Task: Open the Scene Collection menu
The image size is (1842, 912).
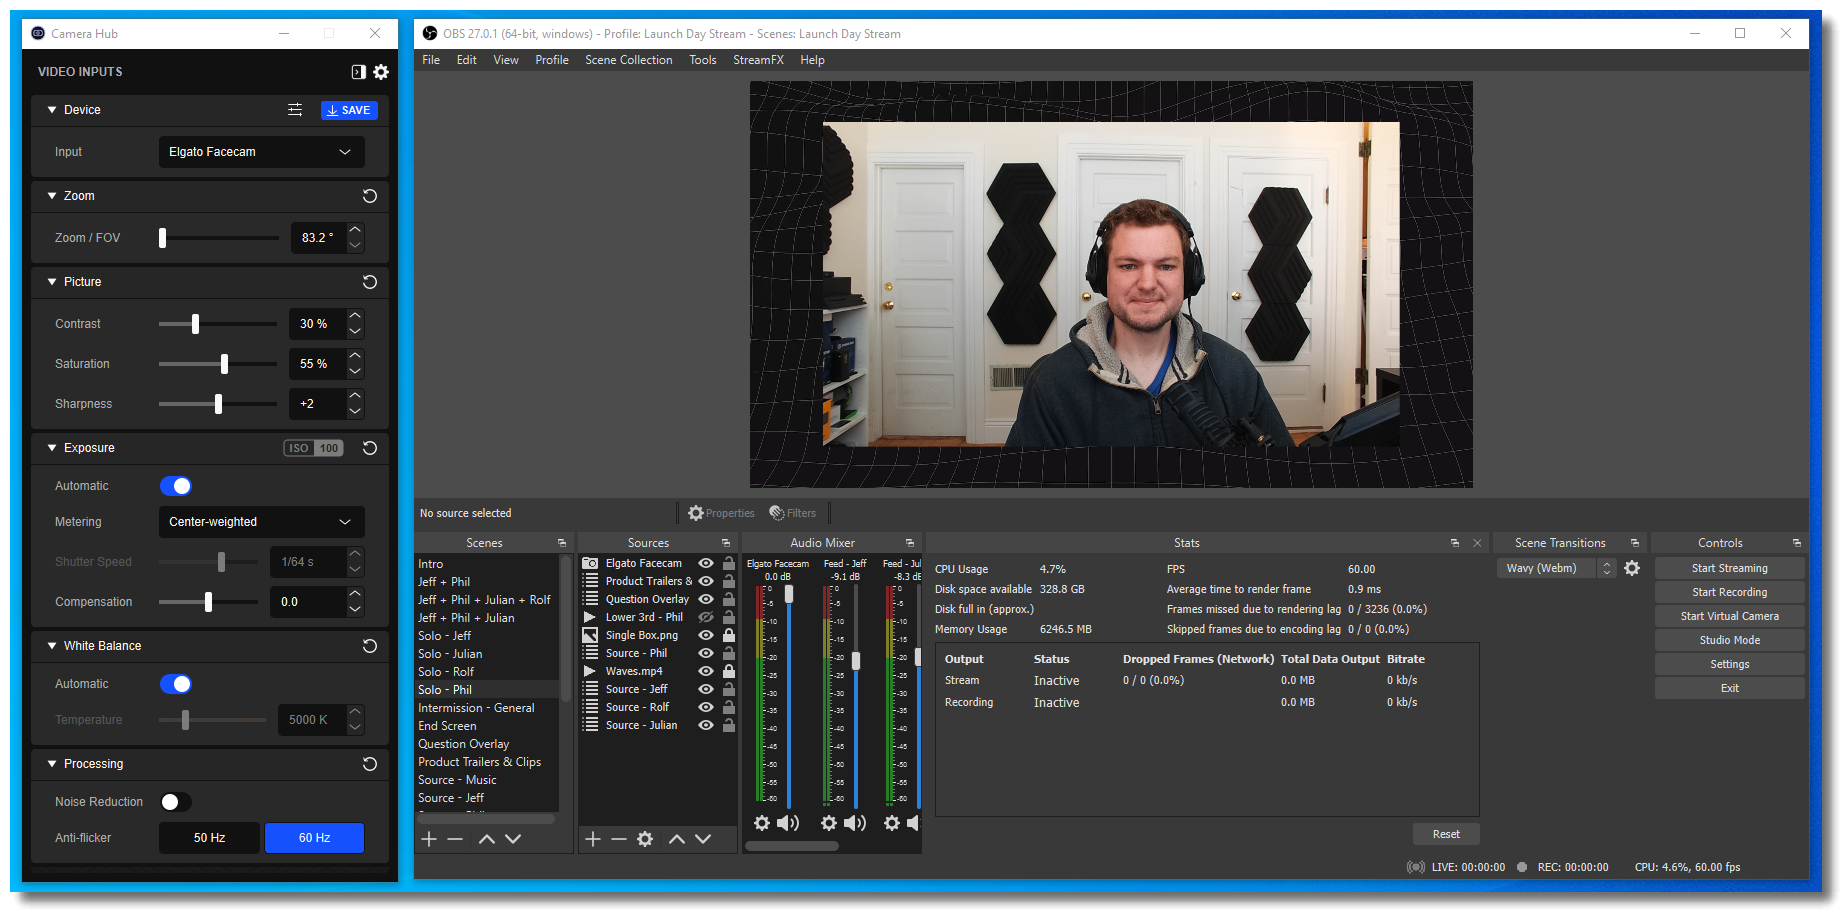Action: [x=628, y=60]
